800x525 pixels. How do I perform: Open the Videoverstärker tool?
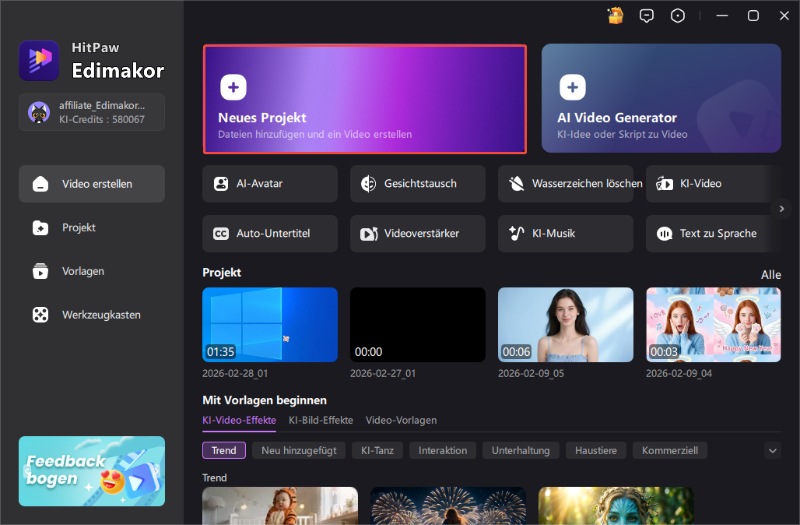417,234
